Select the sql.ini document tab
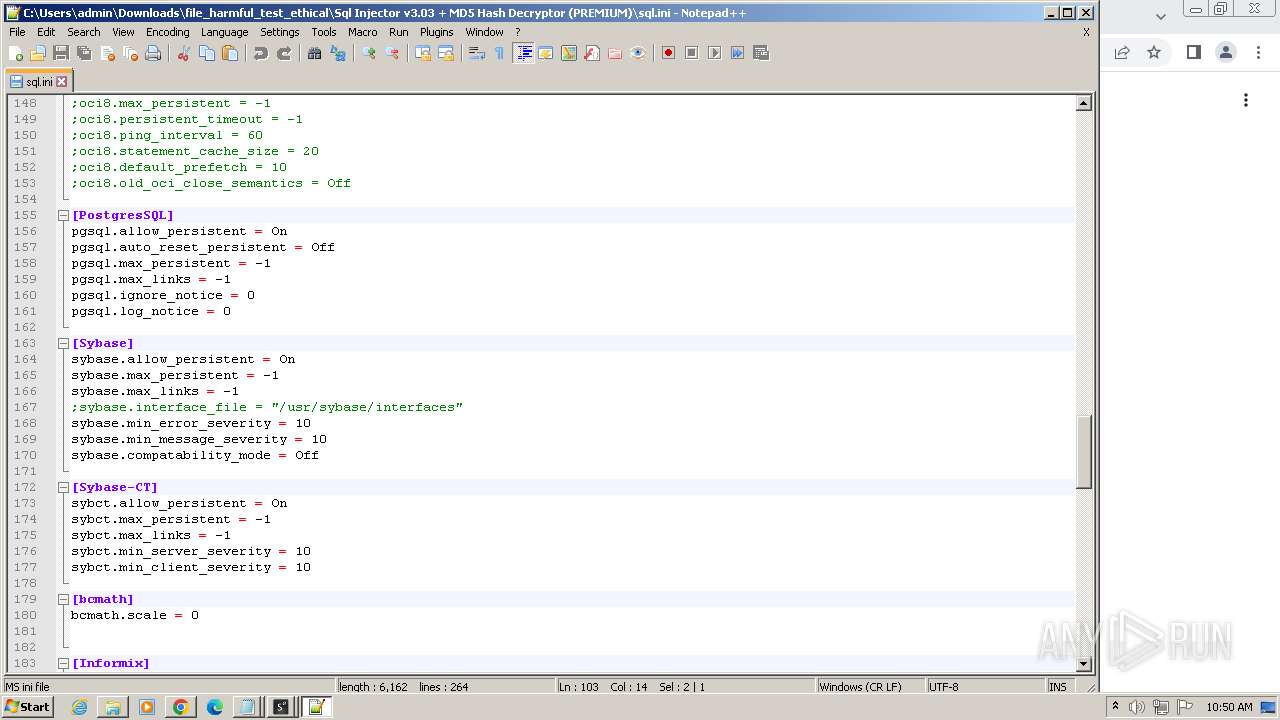Screen dimensions: 1280x720 tap(38, 82)
